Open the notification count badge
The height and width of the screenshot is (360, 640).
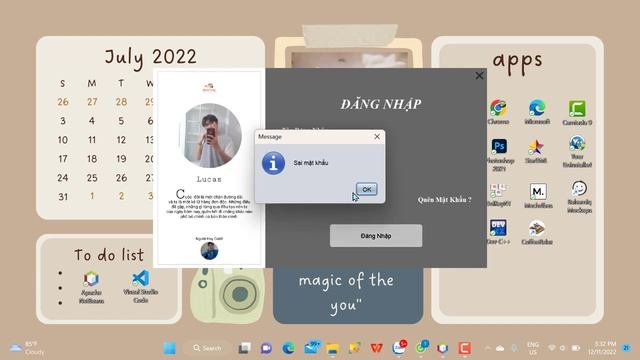pyautogui.click(x=626, y=348)
